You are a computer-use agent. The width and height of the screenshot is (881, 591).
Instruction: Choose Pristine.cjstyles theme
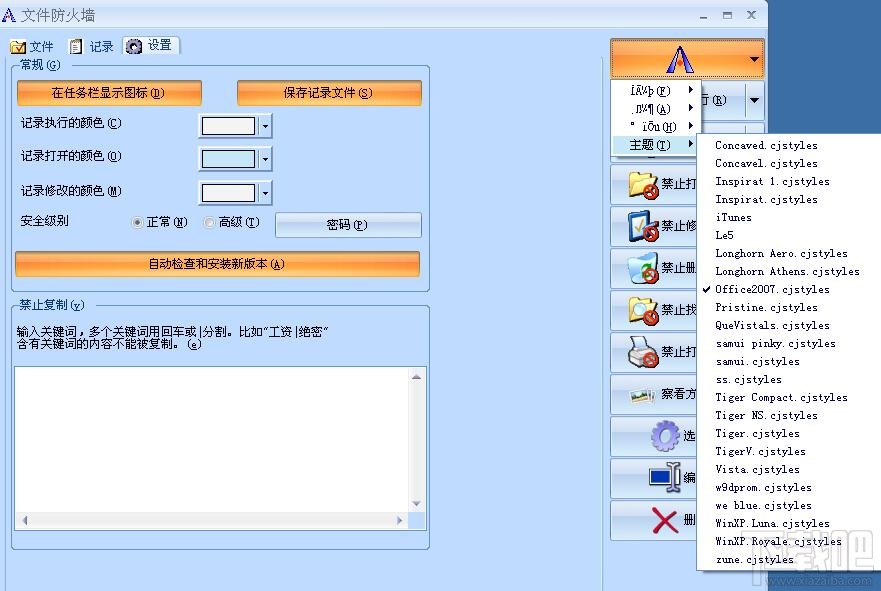pos(788,307)
